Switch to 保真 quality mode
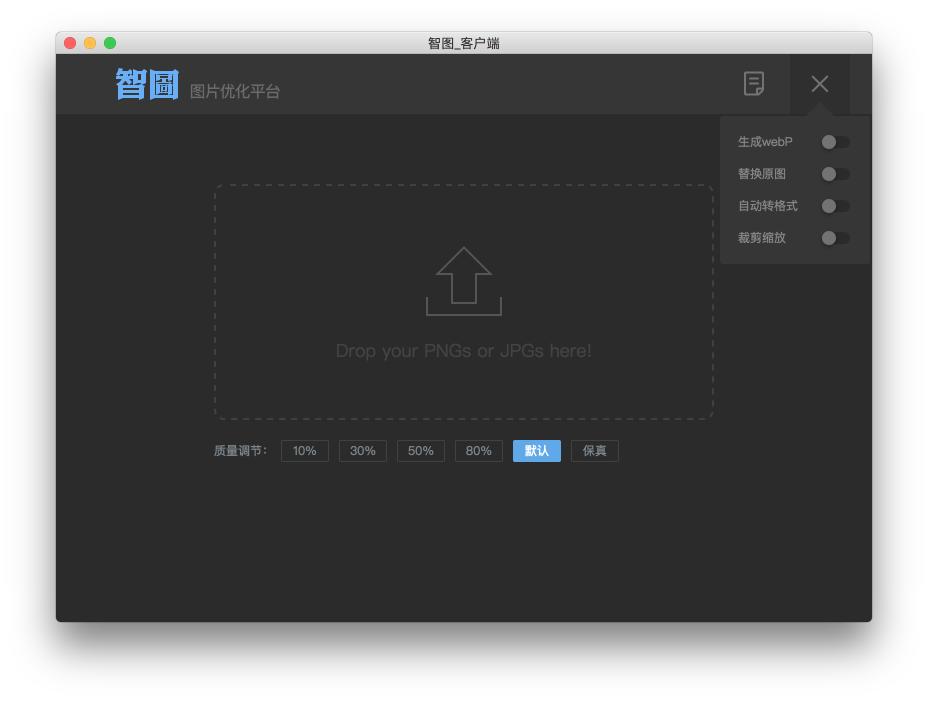 click(594, 450)
